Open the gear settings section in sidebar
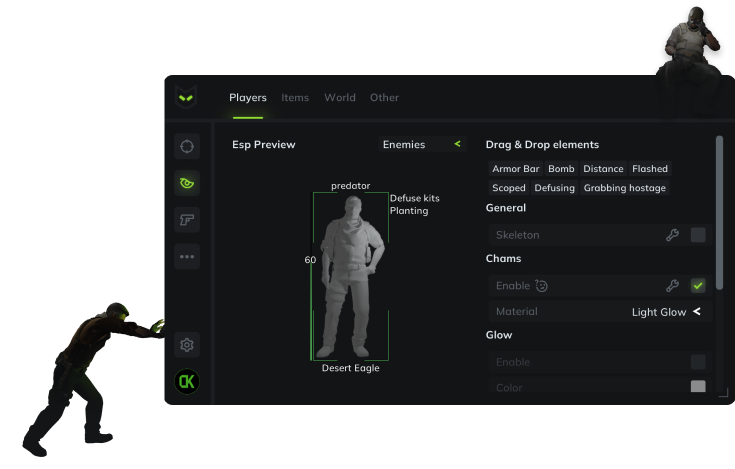The width and height of the screenshot is (735, 469). (187, 345)
